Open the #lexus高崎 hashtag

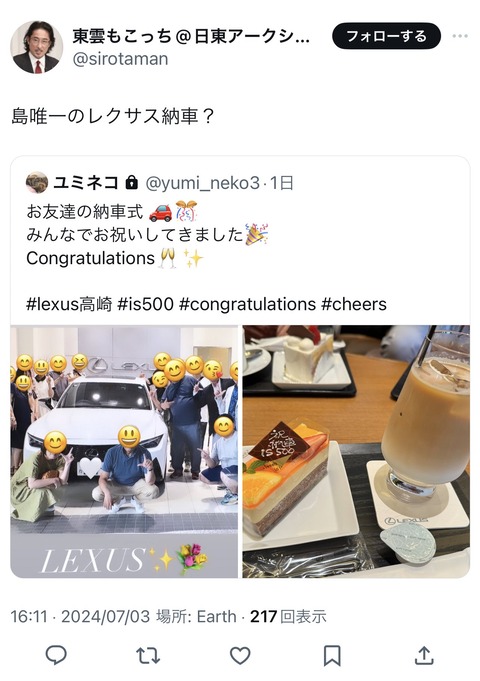pos(69,304)
